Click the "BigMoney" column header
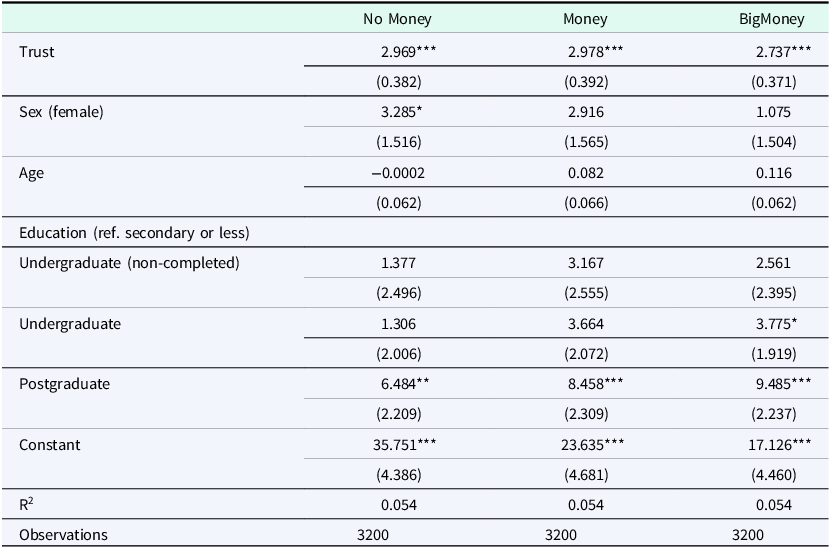 pos(763,19)
